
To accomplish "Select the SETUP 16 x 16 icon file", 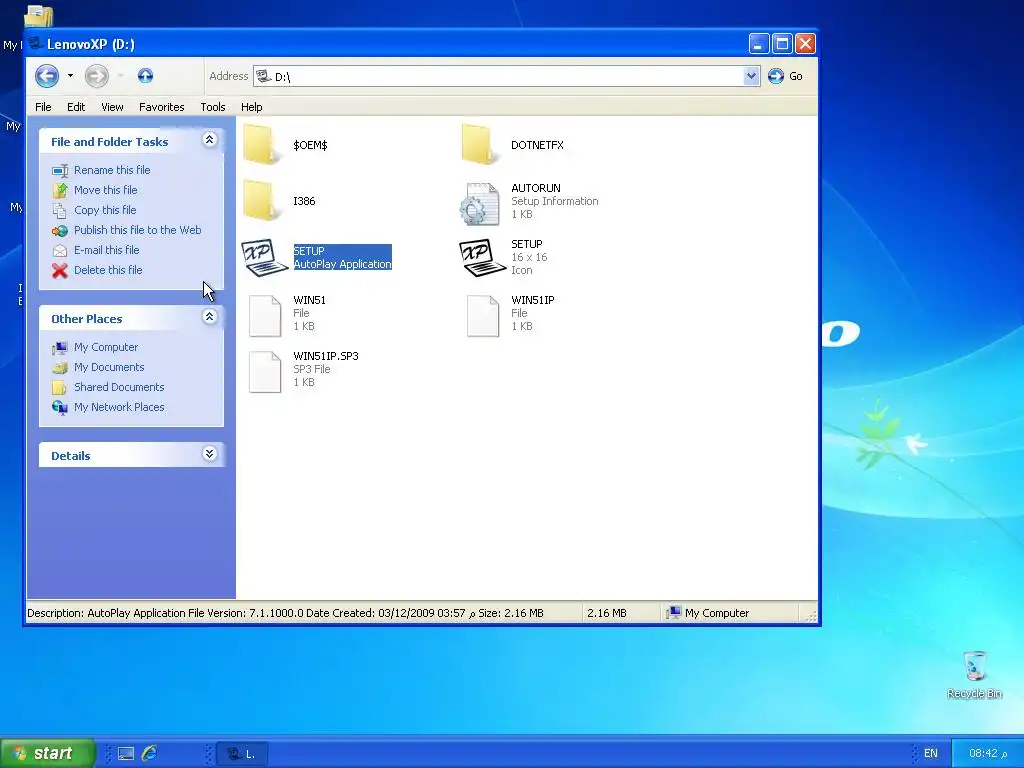I will pos(482,257).
